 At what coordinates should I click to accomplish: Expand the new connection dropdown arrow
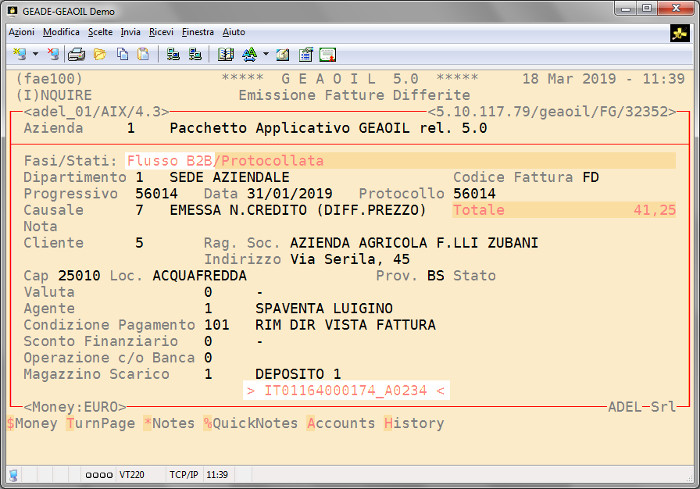(36, 54)
